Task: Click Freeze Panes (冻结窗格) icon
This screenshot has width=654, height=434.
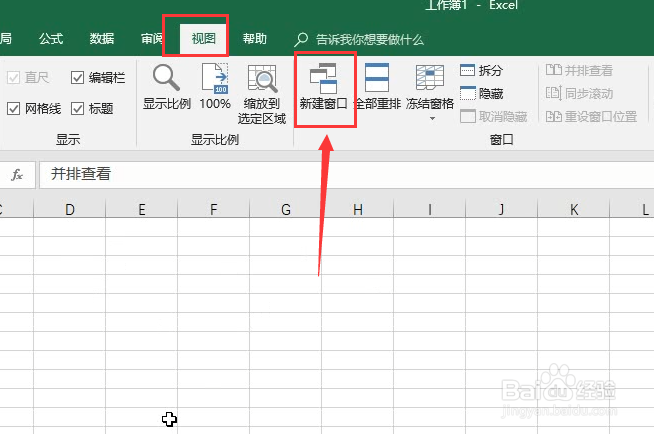Action: pyautogui.click(x=430, y=78)
